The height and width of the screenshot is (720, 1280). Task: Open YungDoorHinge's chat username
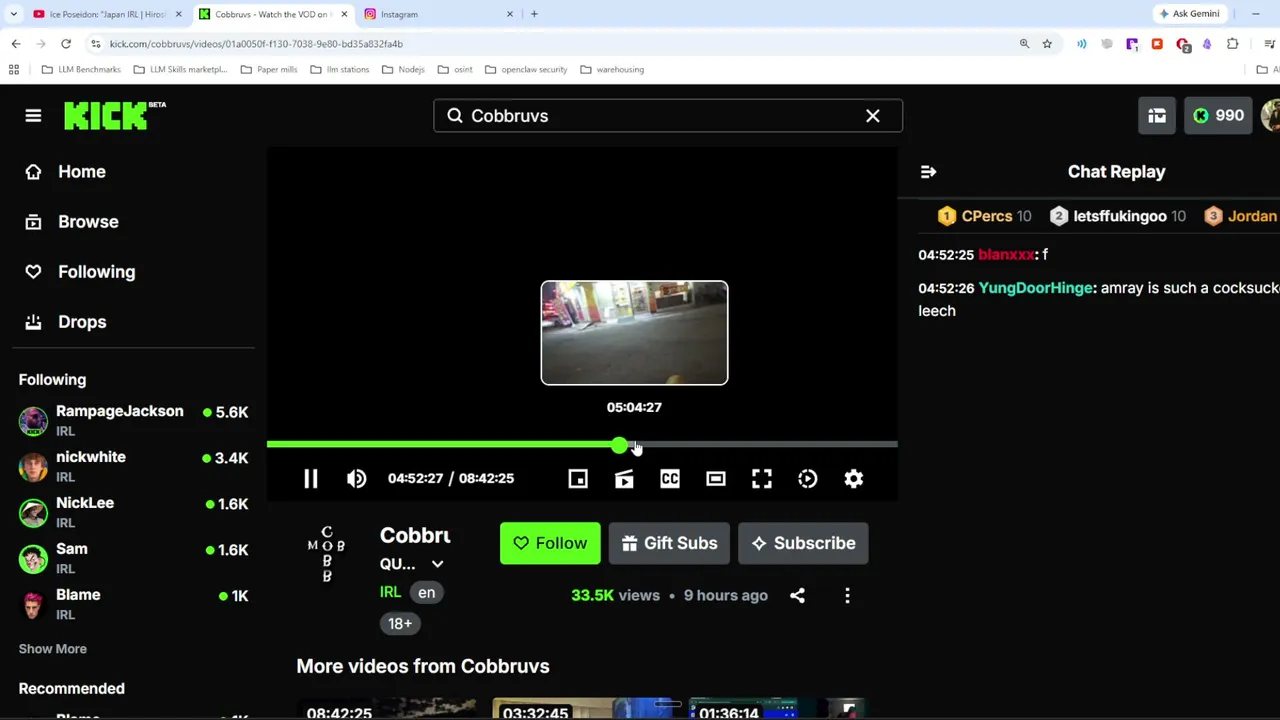(1035, 288)
